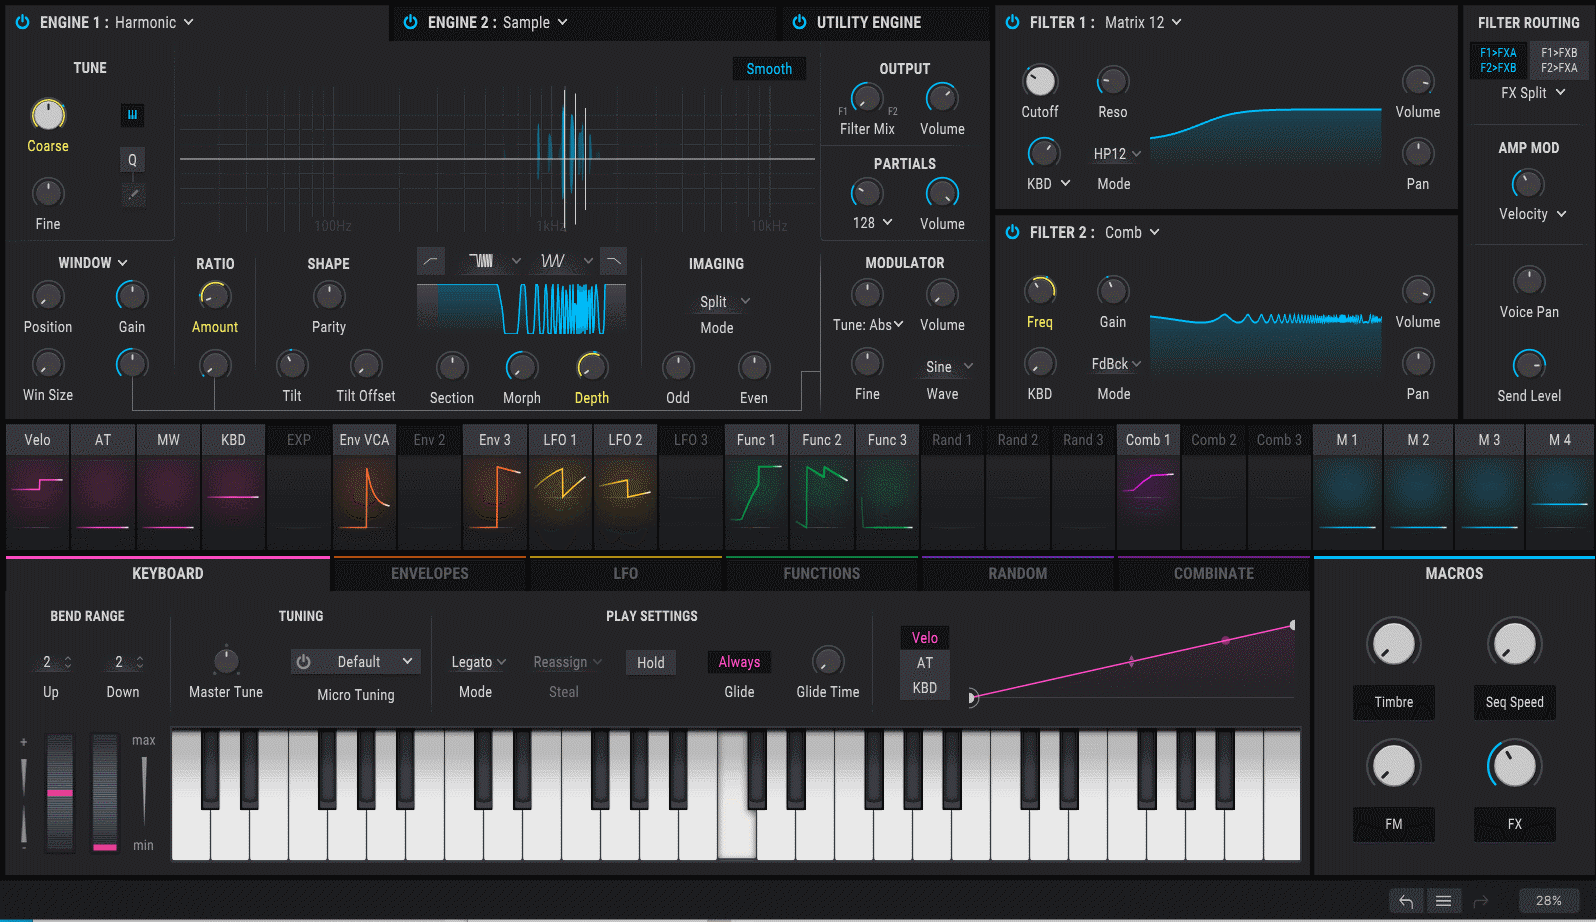Click the Glide Time knob
Screen dimensions: 1596x922
[828, 660]
